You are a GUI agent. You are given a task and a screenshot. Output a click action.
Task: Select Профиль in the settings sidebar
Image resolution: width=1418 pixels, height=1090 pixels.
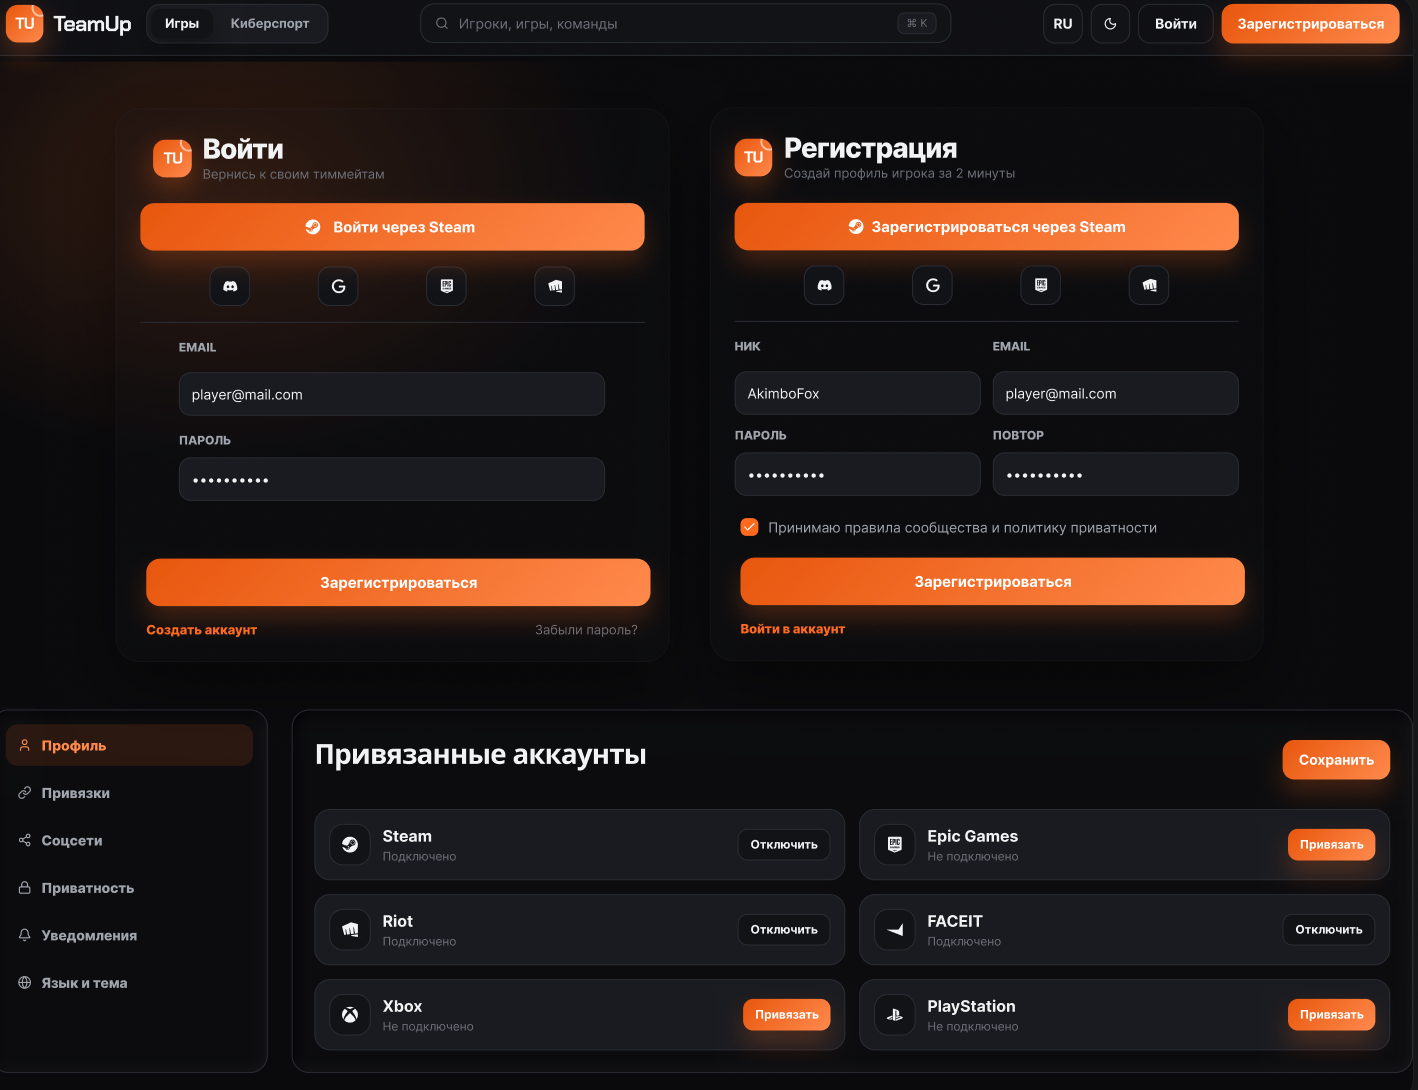point(130,745)
